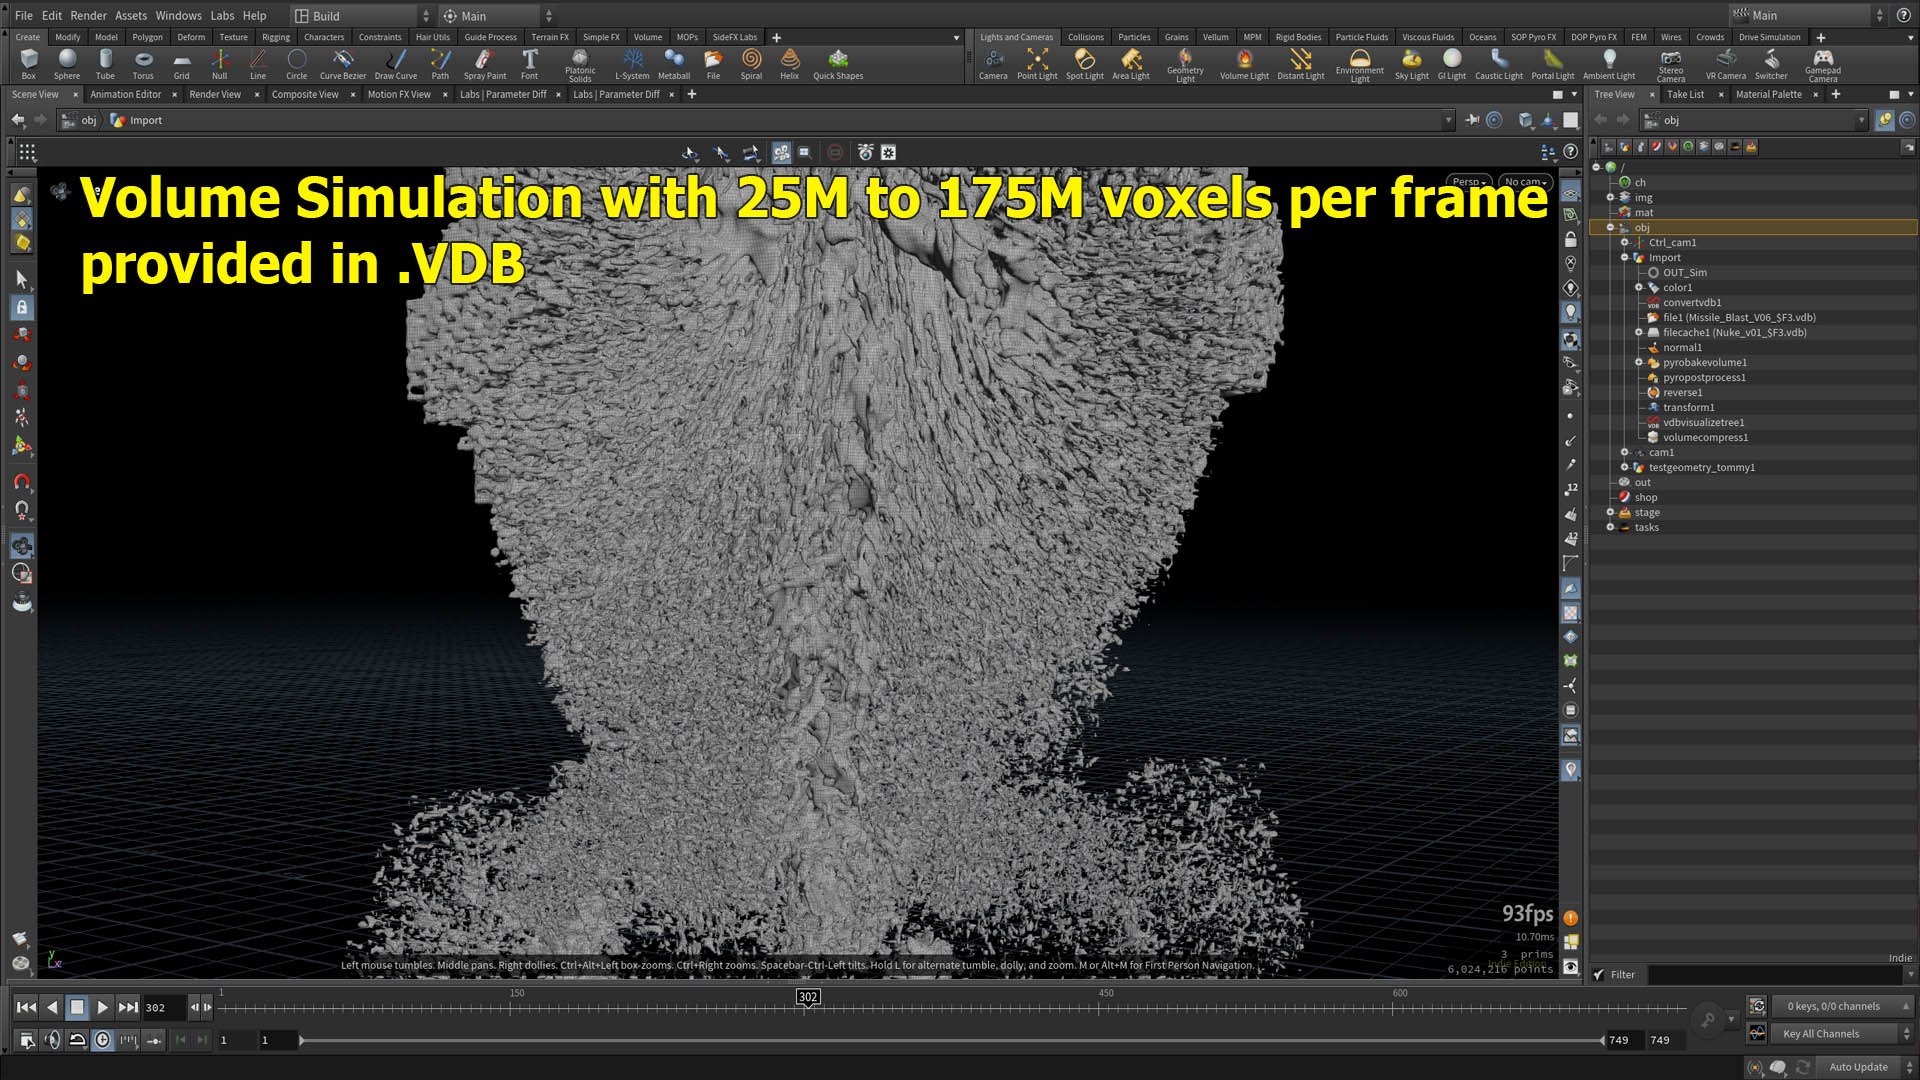Switch to the Render View tab
The image size is (1920, 1080).
[215, 94]
